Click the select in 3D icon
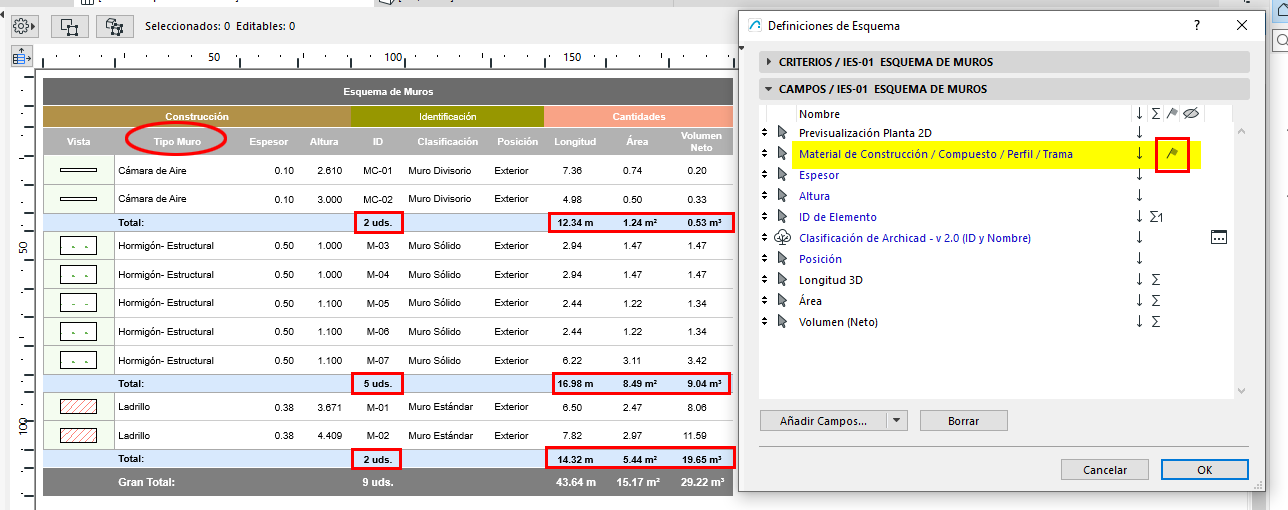1288x510 pixels. coord(114,26)
